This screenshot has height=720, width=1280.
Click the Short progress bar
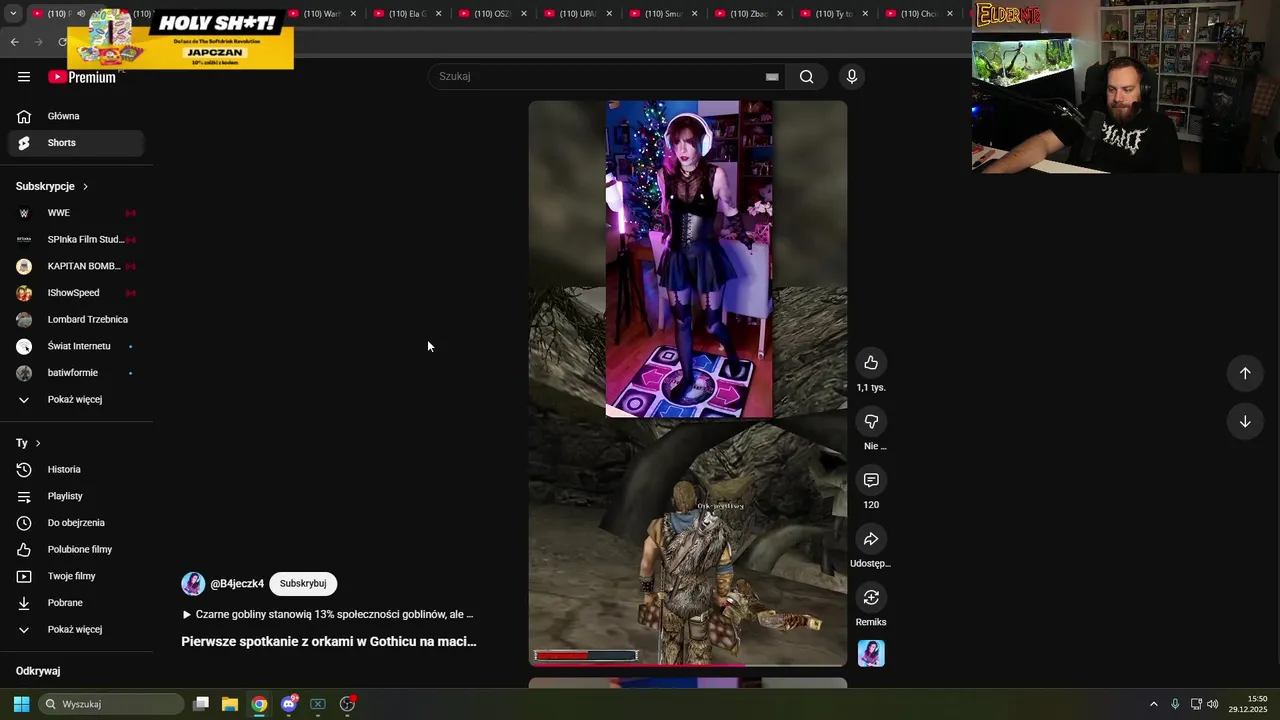click(x=688, y=665)
